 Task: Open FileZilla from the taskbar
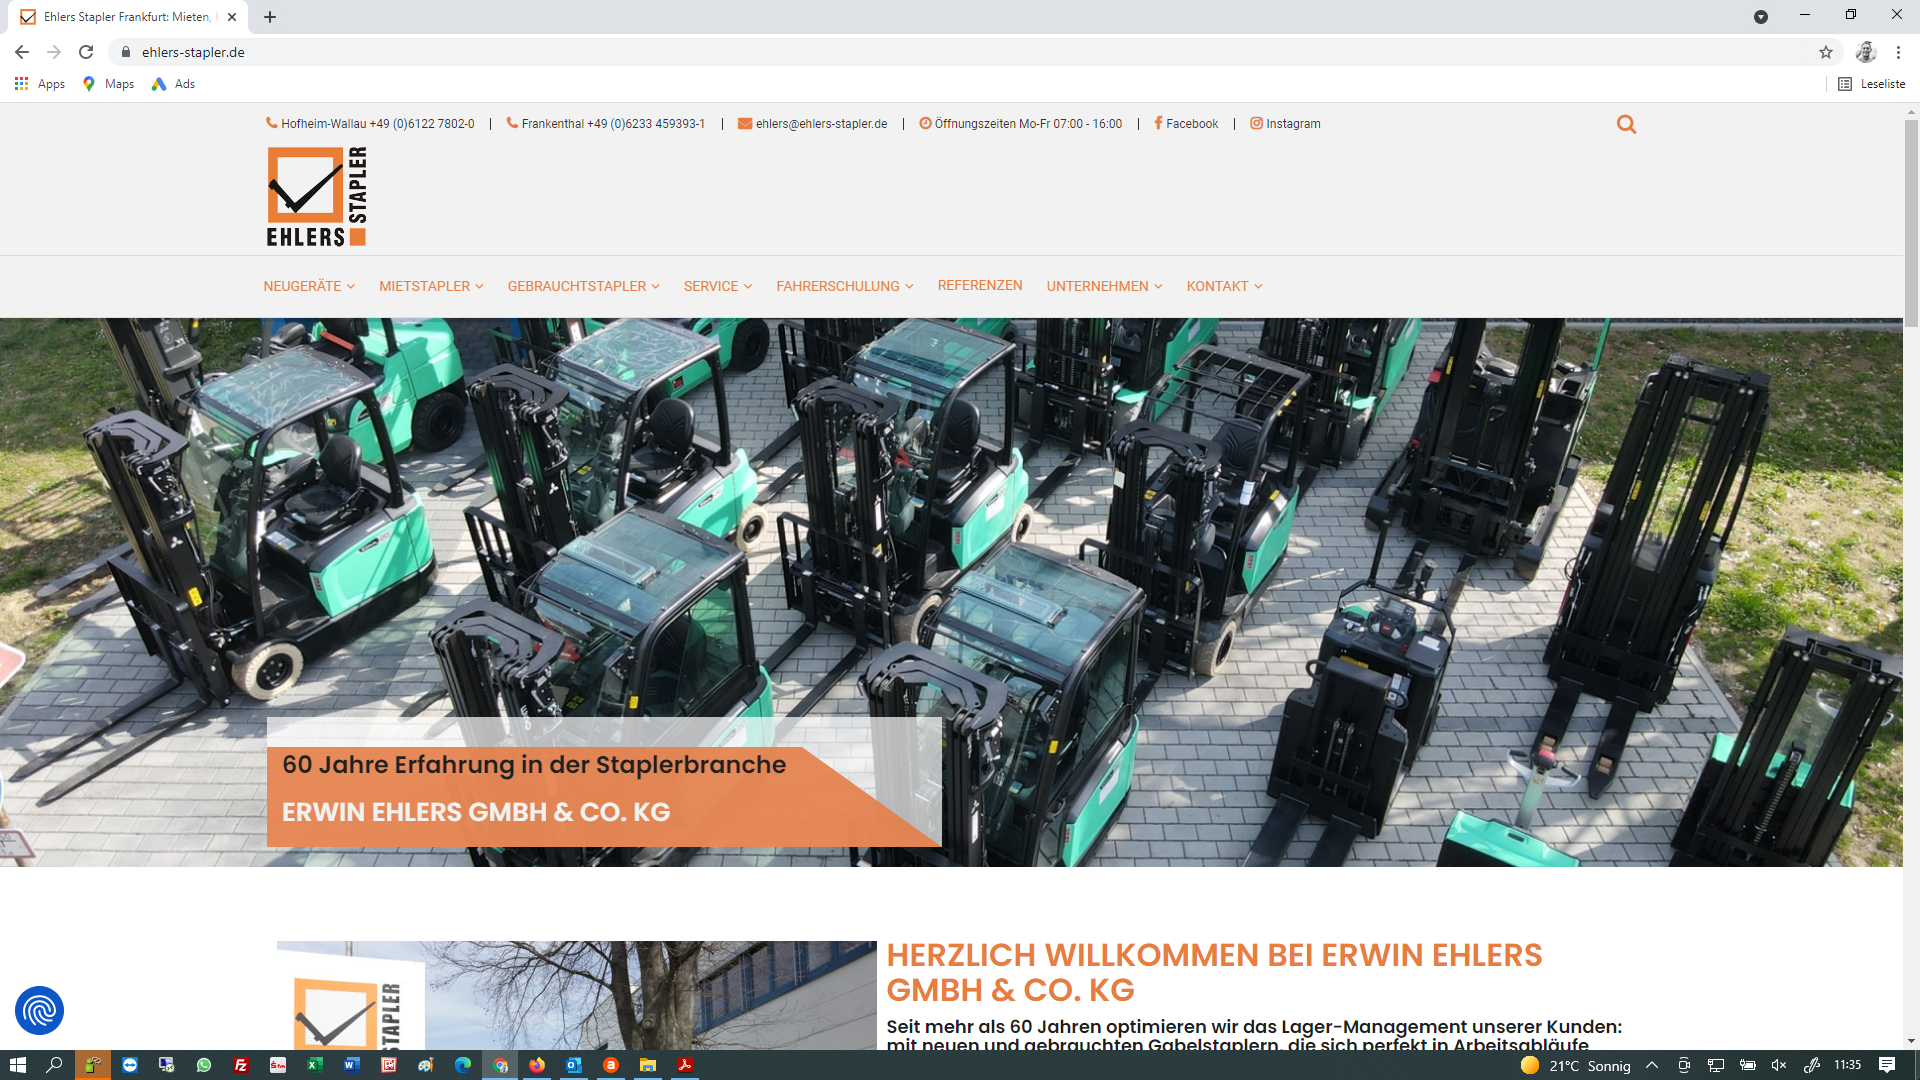tap(241, 1065)
